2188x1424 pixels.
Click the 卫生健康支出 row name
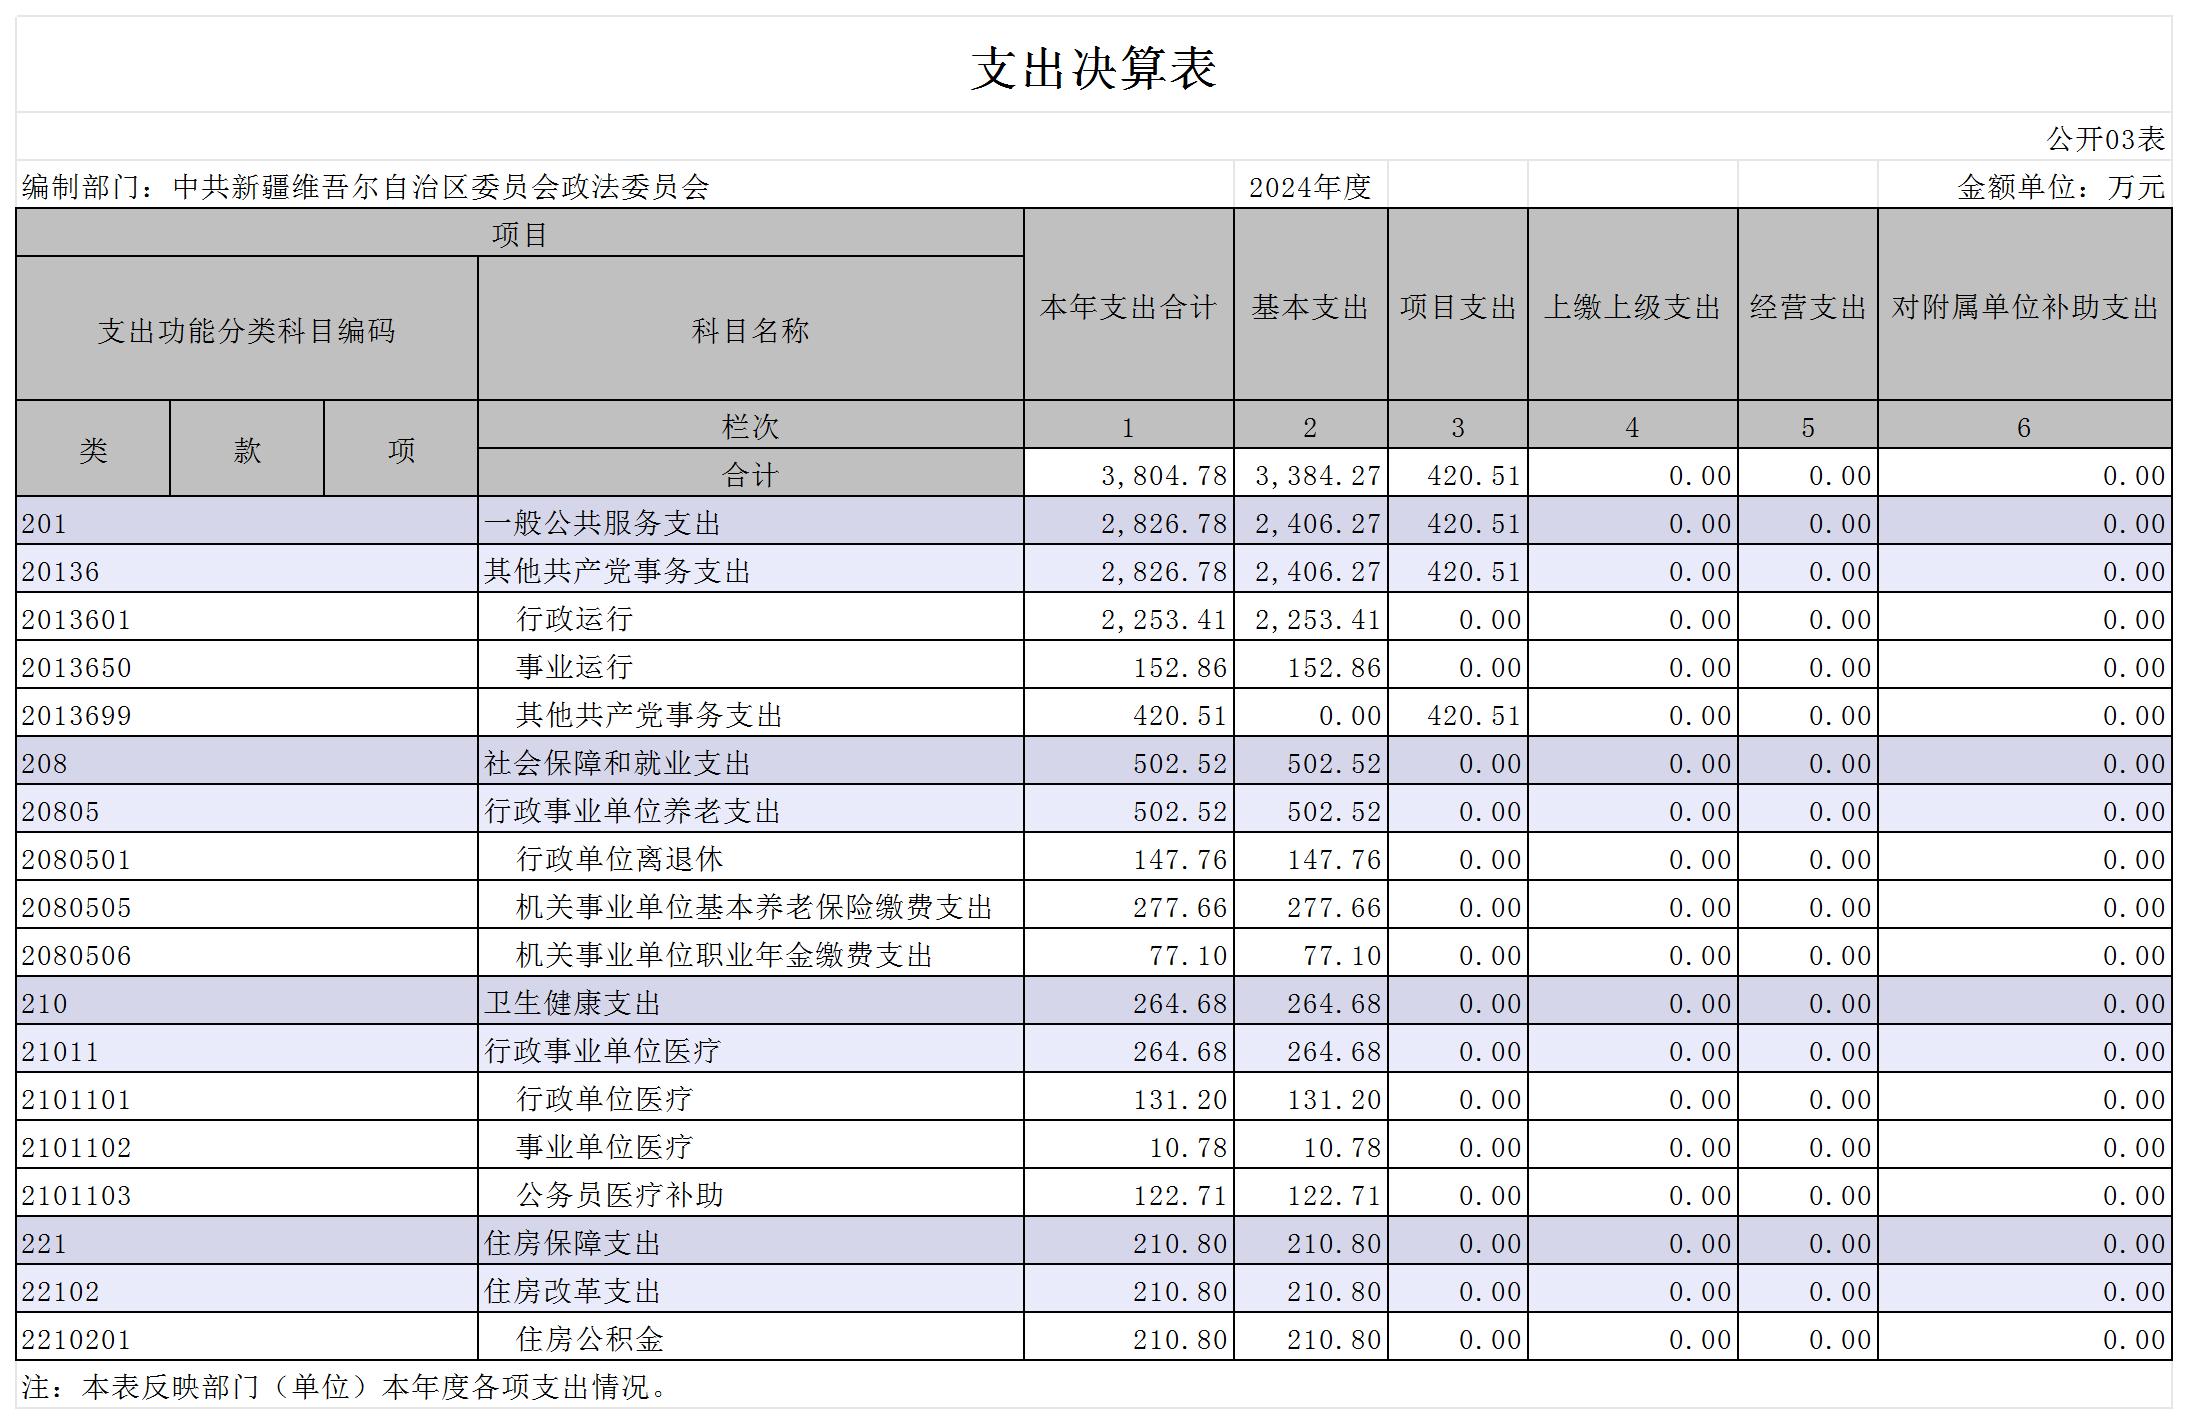pos(572,1003)
